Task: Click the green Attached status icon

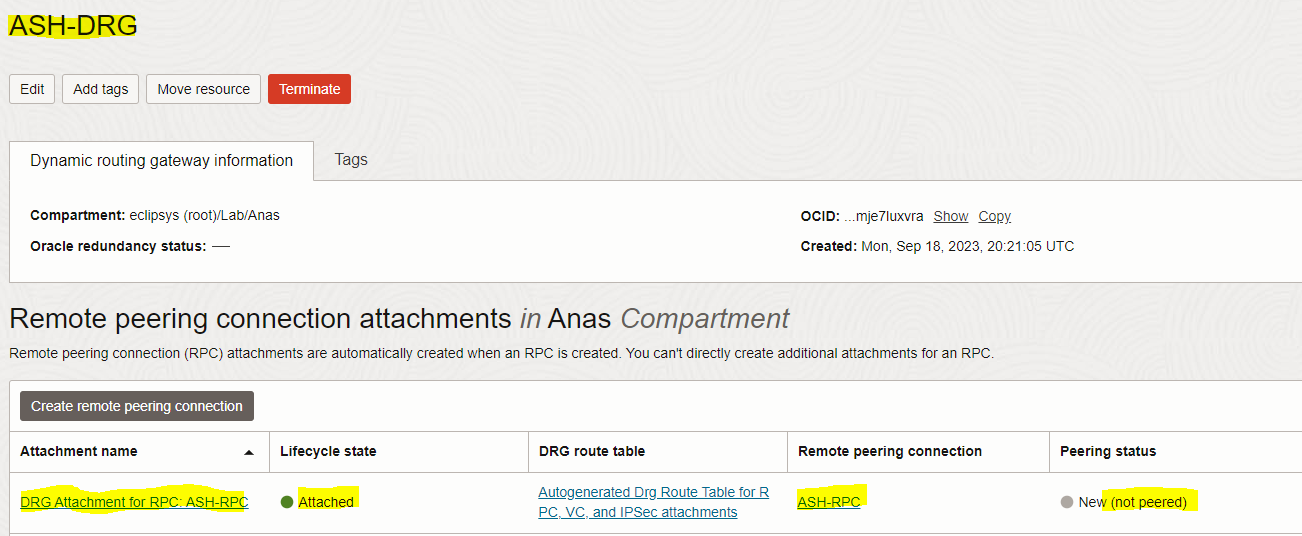Action: [287, 502]
